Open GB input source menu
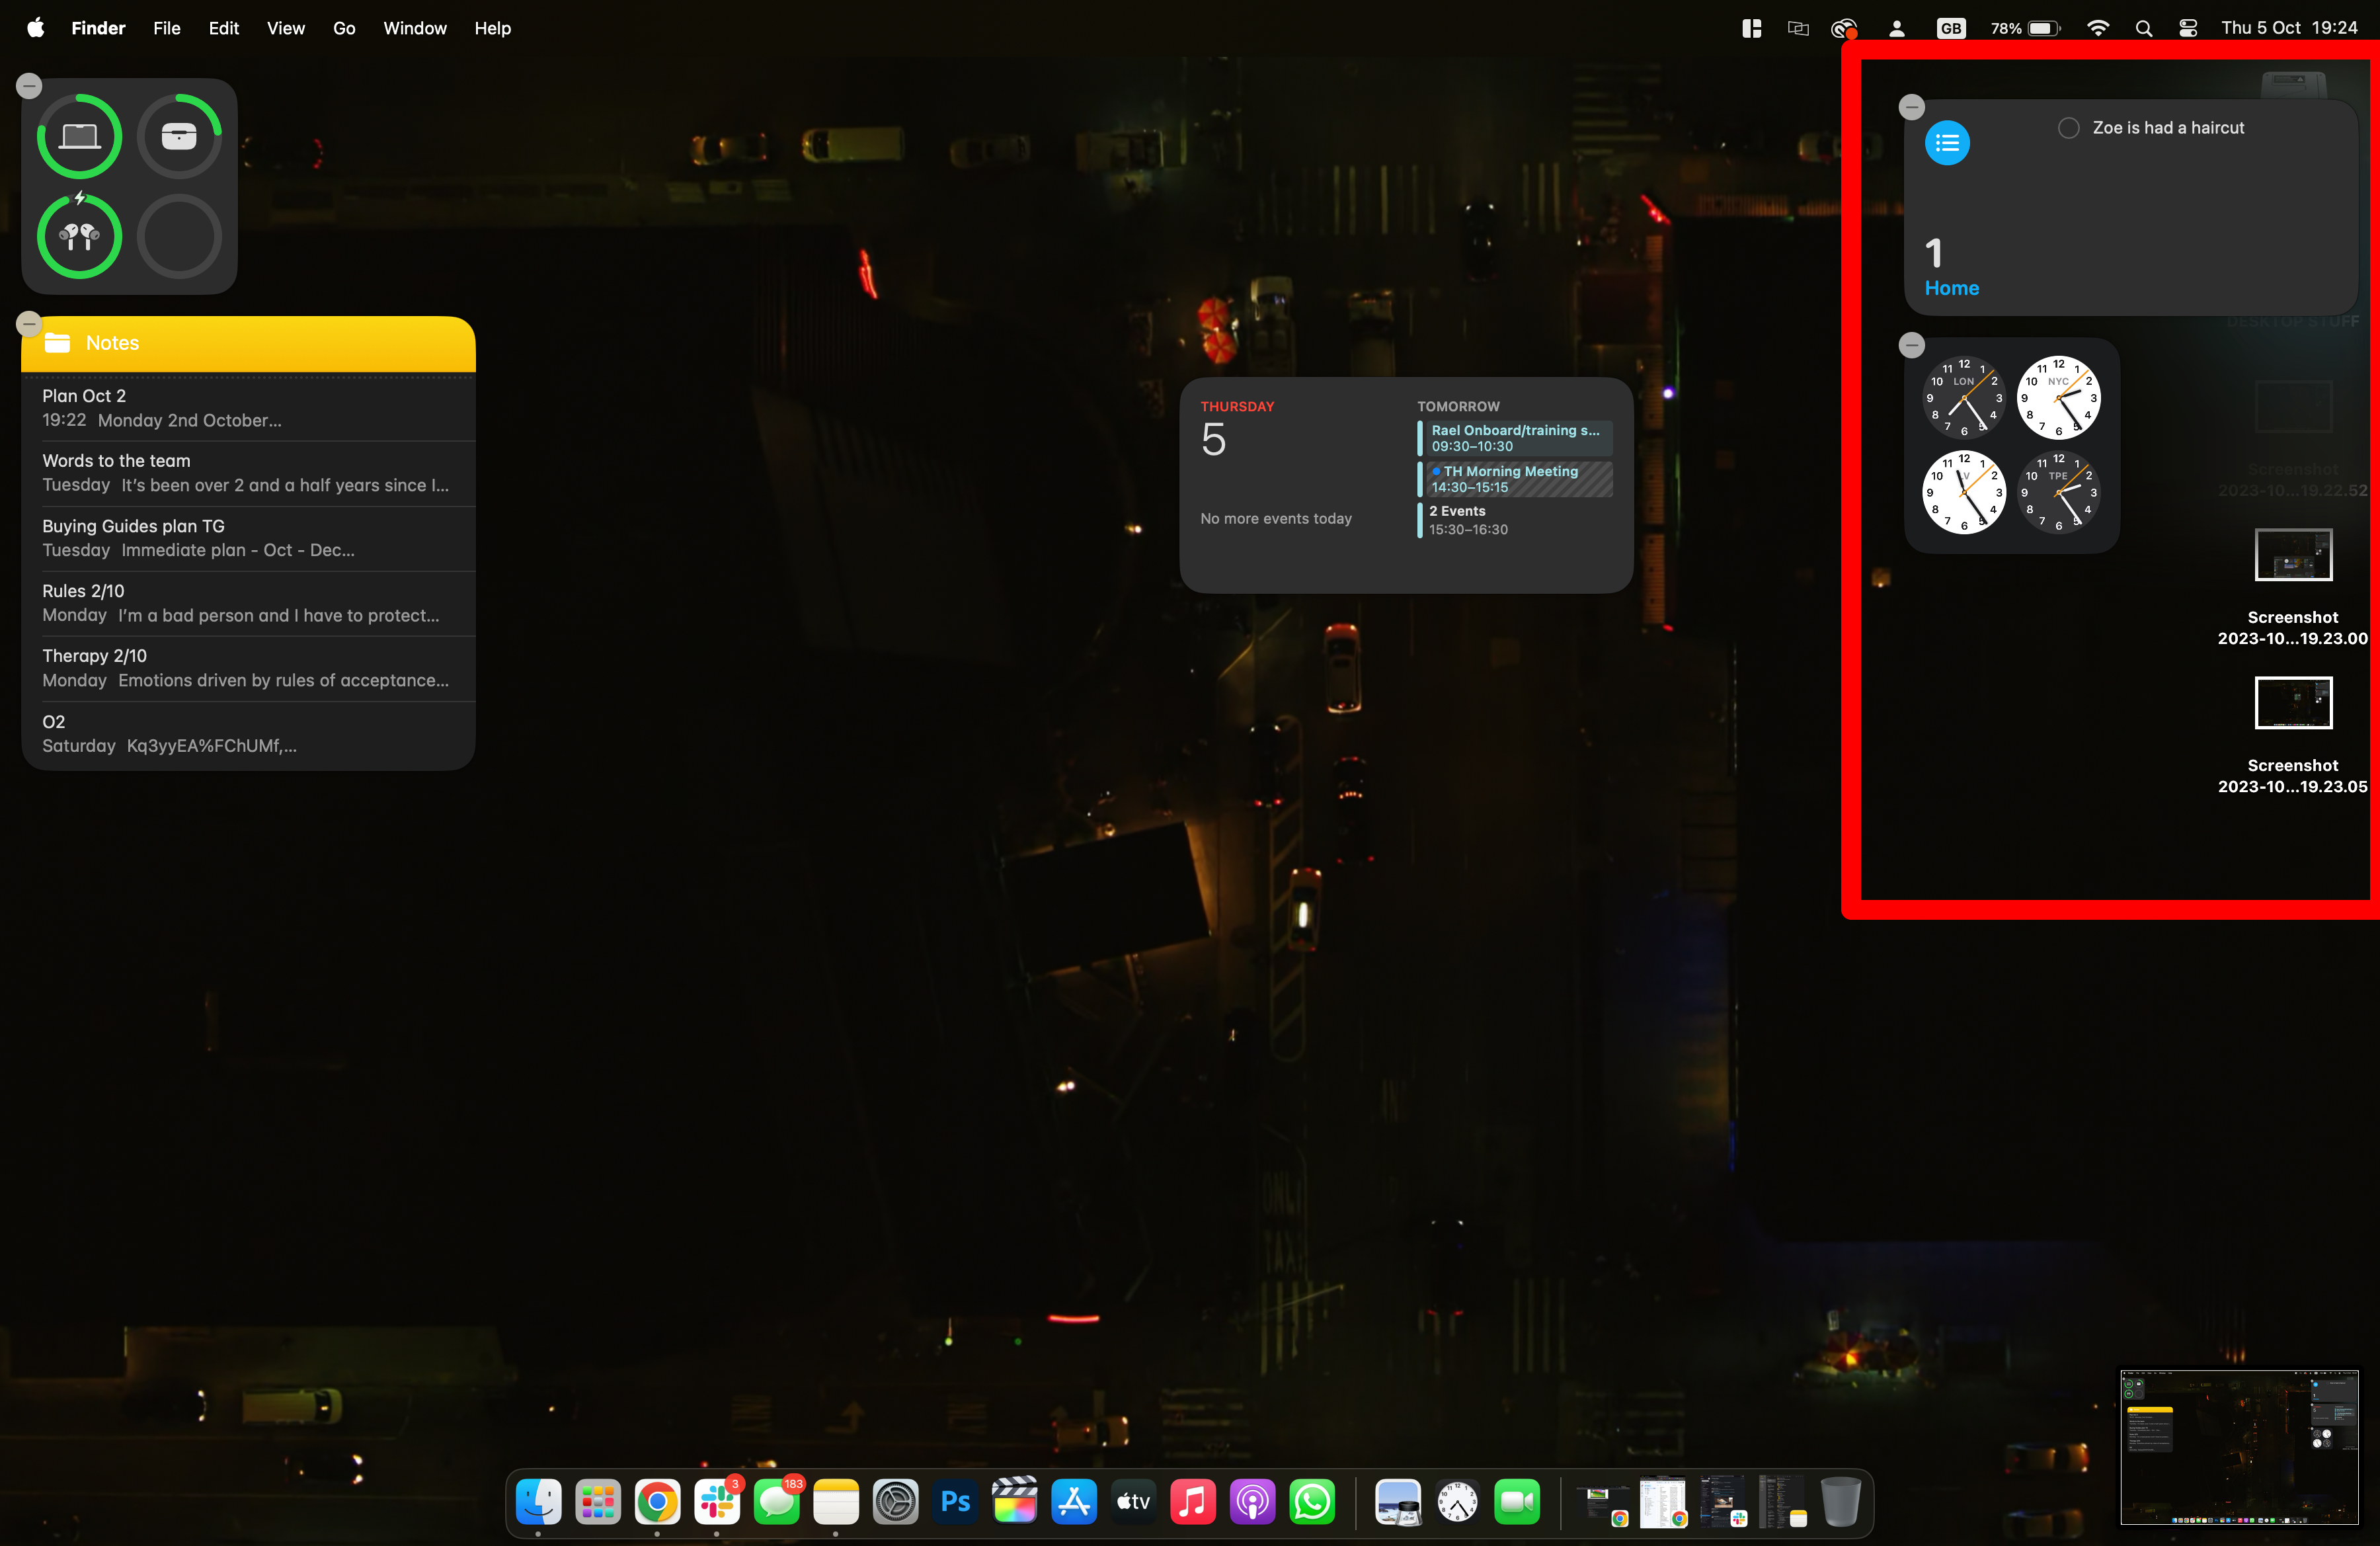 tap(1950, 28)
